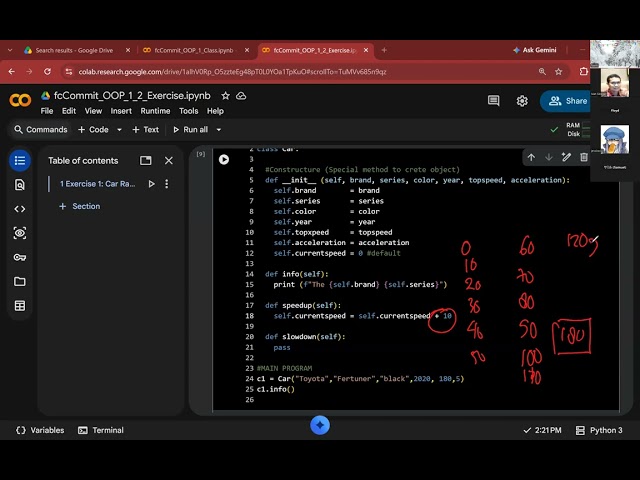
Task: Switch to fcCommit_OOP_1_Class.ipynb tab
Action: click(x=194, y=50)
